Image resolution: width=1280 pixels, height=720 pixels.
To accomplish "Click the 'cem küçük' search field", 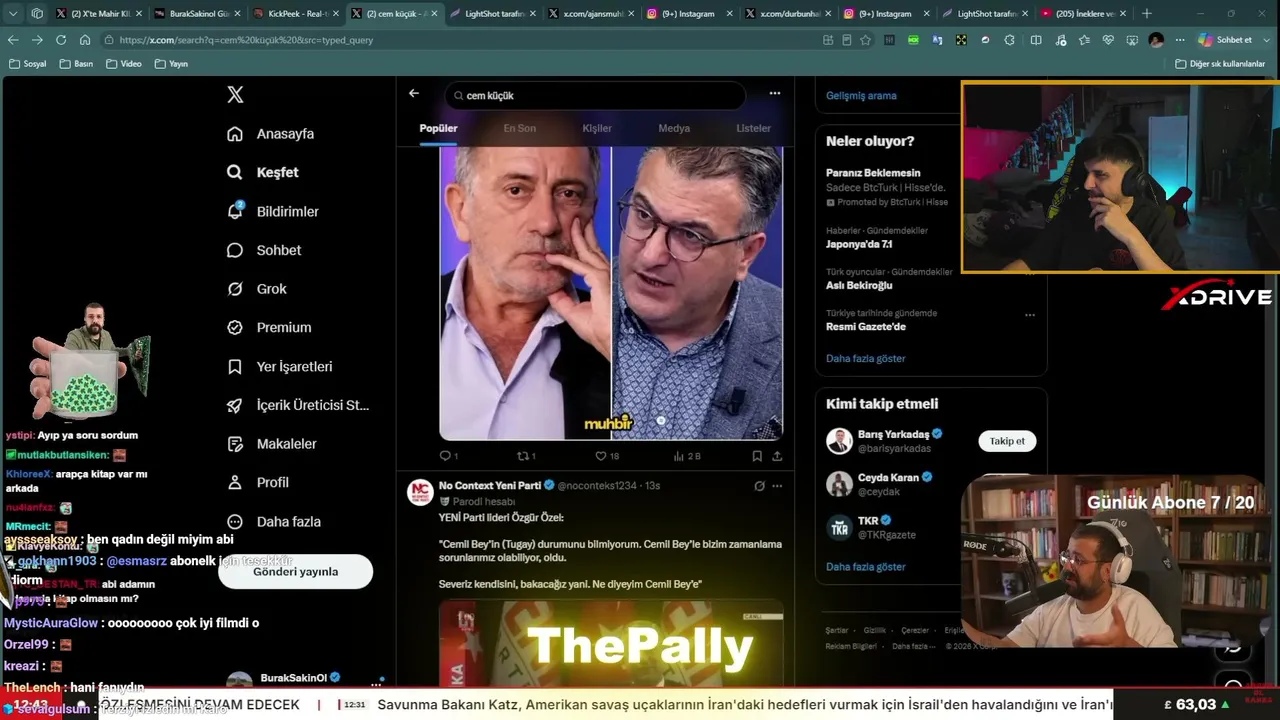I will pos(595,96).
